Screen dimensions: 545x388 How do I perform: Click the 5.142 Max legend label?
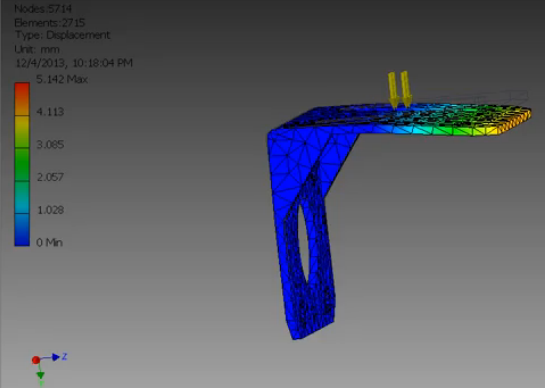click(x=62, y=79)
